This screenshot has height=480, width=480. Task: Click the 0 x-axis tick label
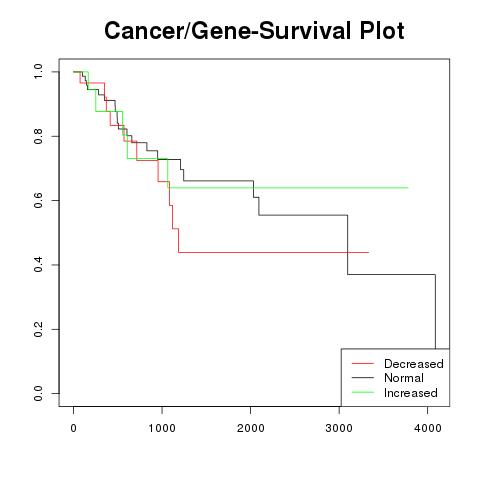click(x=73, y=428)
